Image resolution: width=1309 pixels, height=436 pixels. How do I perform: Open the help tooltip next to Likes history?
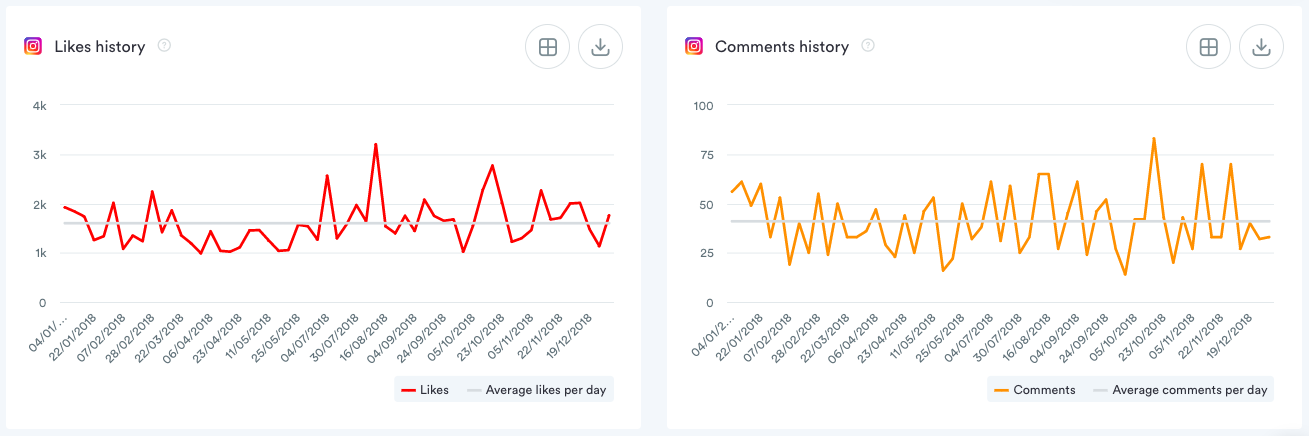[165, 46]
